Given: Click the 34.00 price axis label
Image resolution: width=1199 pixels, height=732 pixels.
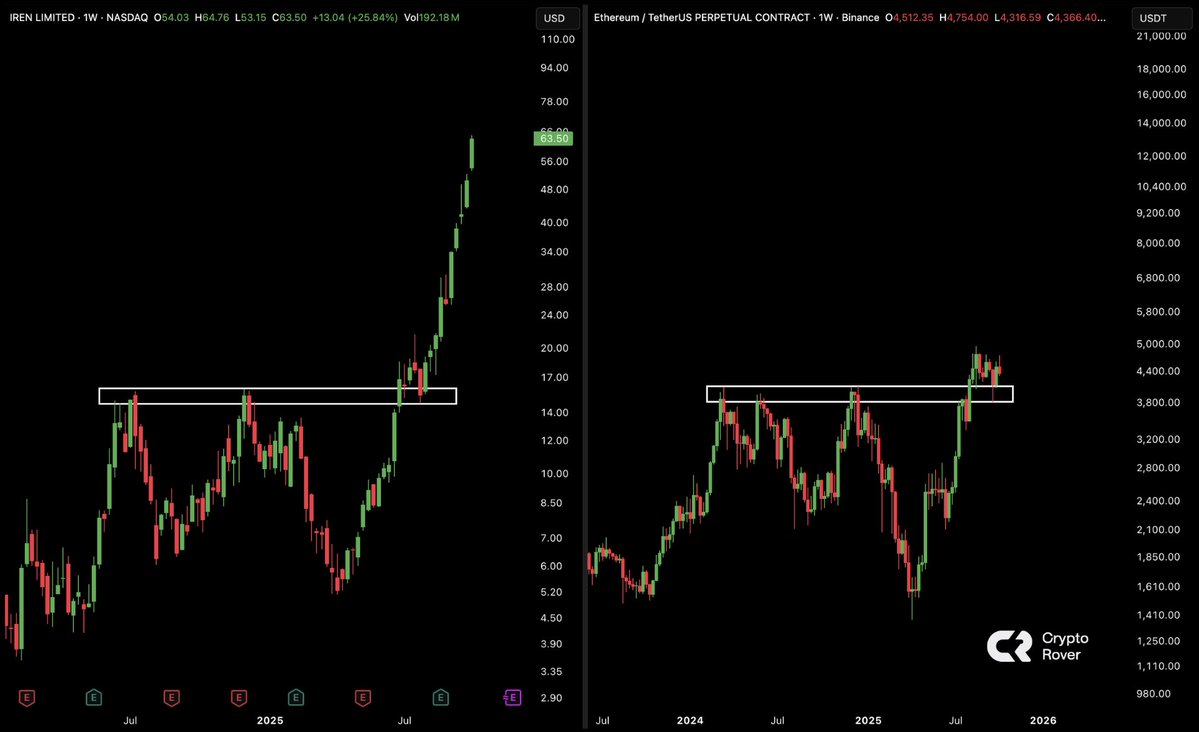Looking at the screenshot, I should pos(554,252).
